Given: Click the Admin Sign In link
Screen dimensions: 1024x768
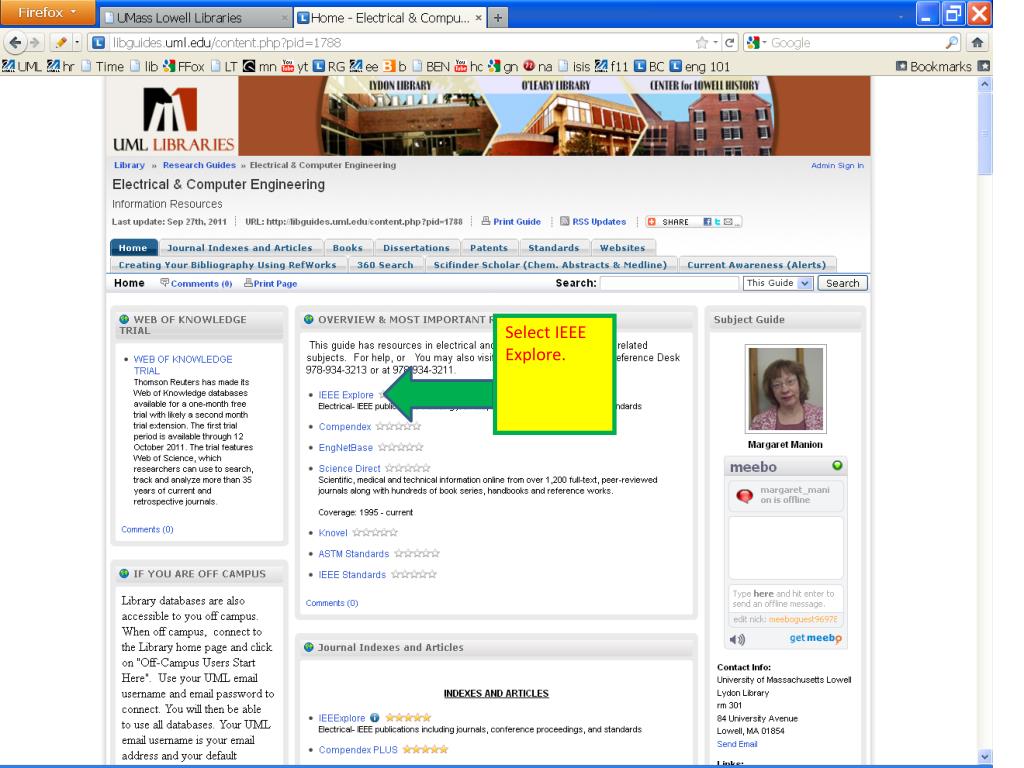Looking at the screenshot, I should (837, 166).
